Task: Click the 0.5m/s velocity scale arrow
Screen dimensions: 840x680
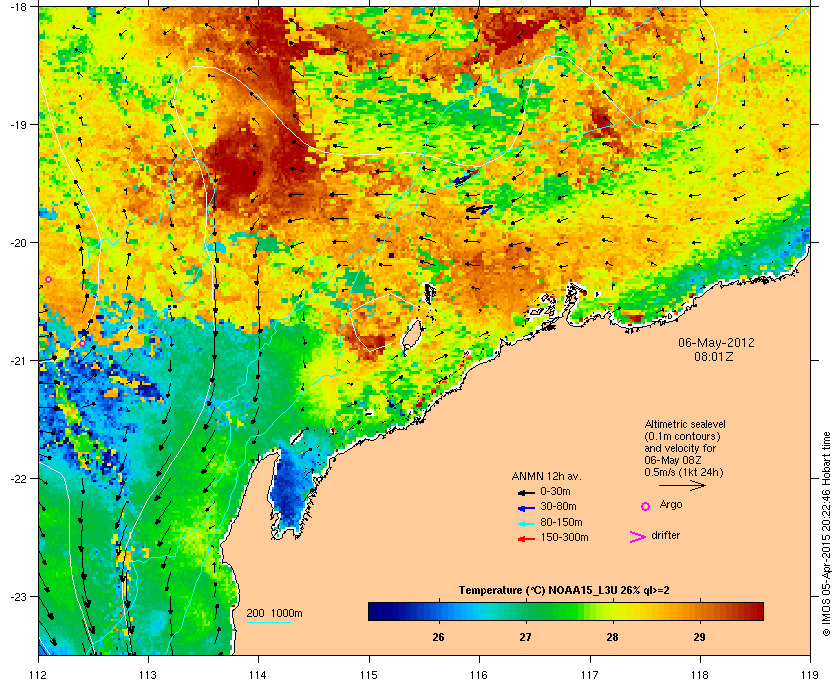Action: click(682, 485)
